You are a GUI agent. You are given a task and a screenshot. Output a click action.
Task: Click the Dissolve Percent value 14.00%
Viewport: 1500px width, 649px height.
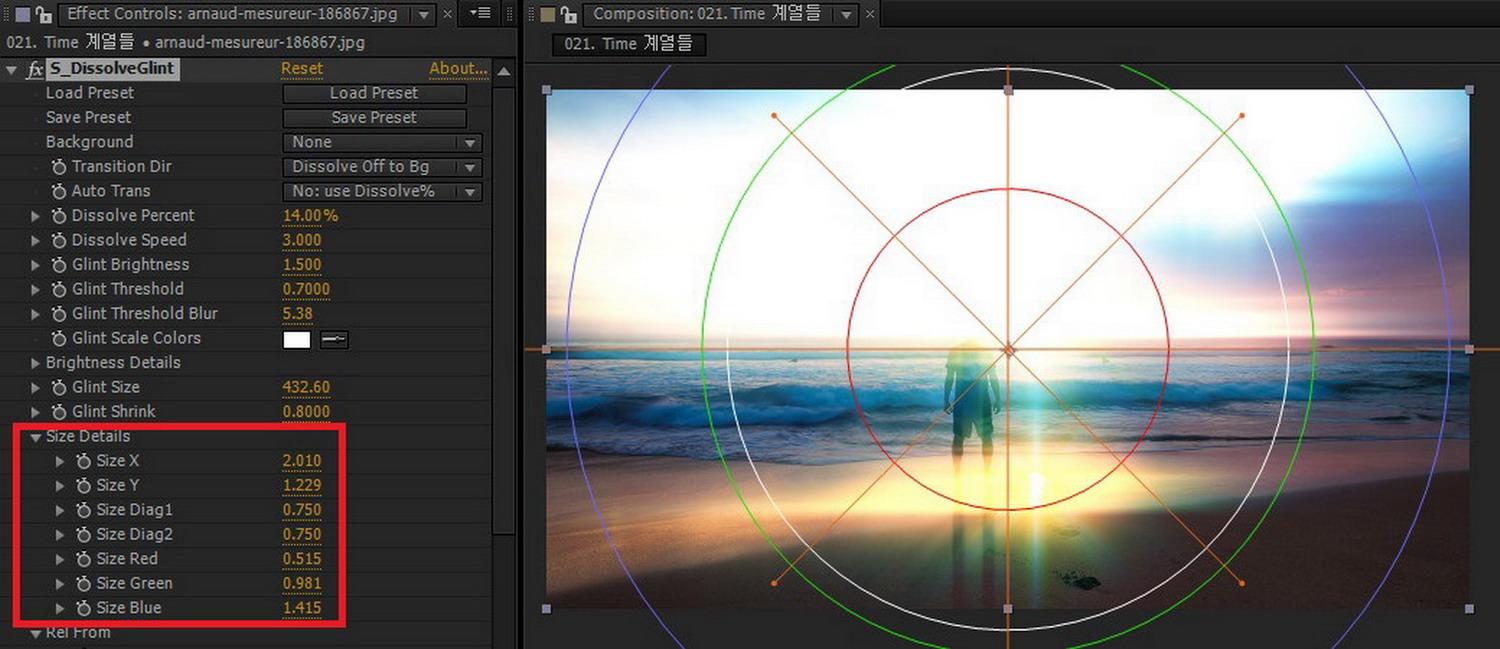click(x=310, y=216)
